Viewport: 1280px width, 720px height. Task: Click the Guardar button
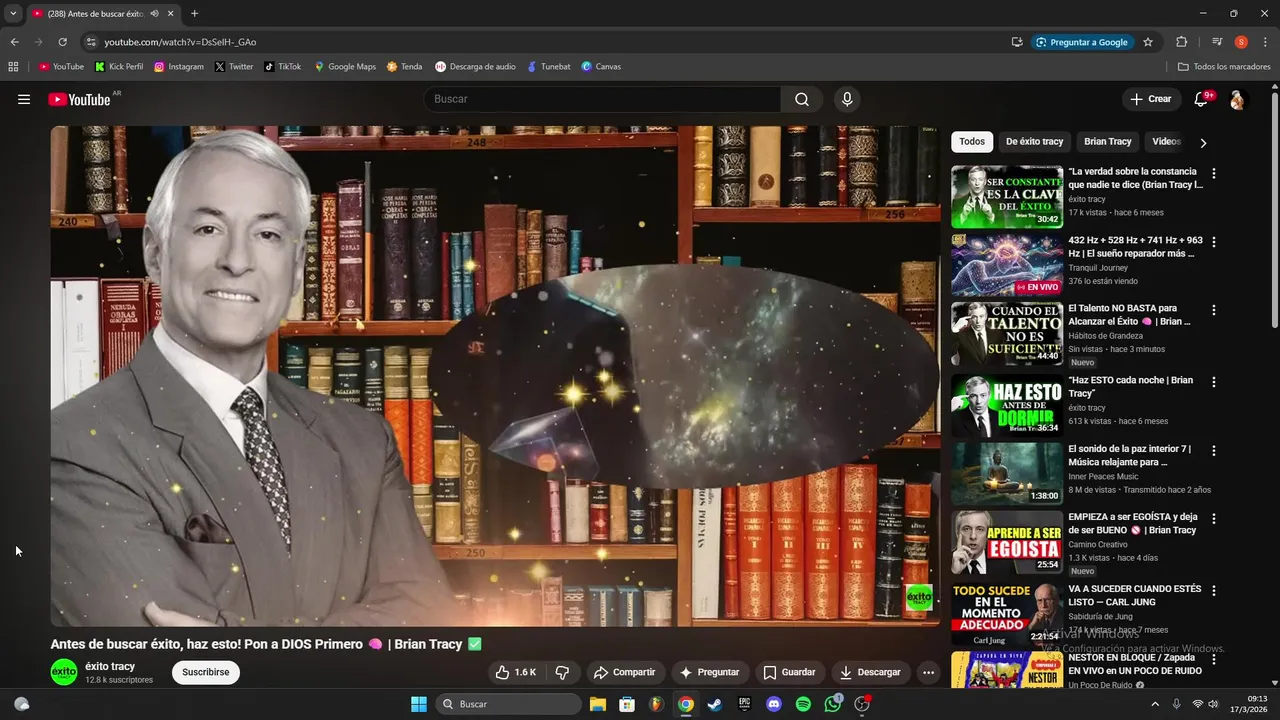tap(788, 672)
